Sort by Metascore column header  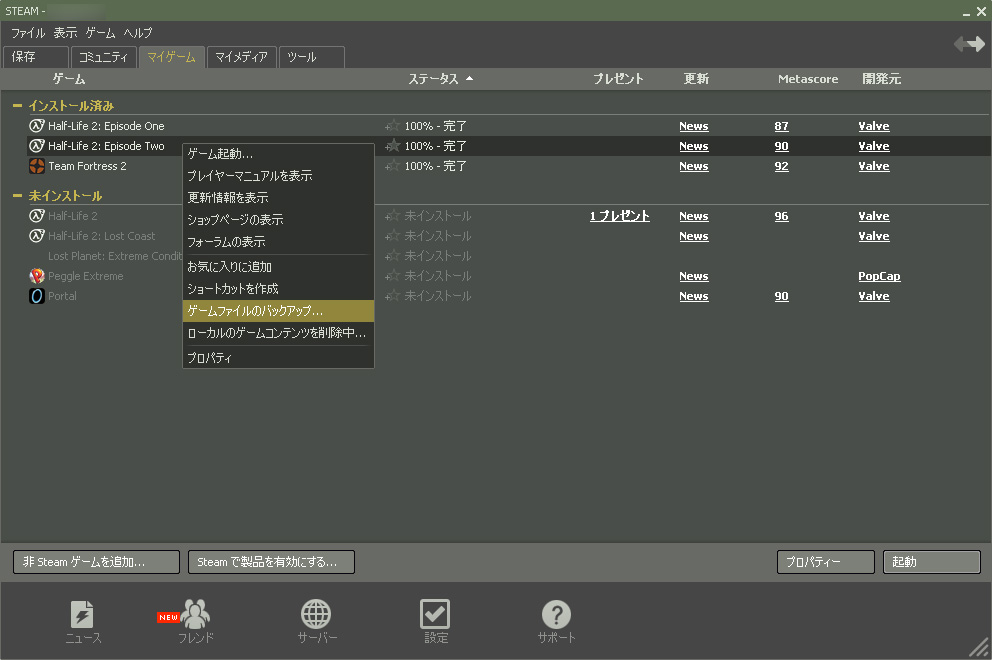point(808,79)
